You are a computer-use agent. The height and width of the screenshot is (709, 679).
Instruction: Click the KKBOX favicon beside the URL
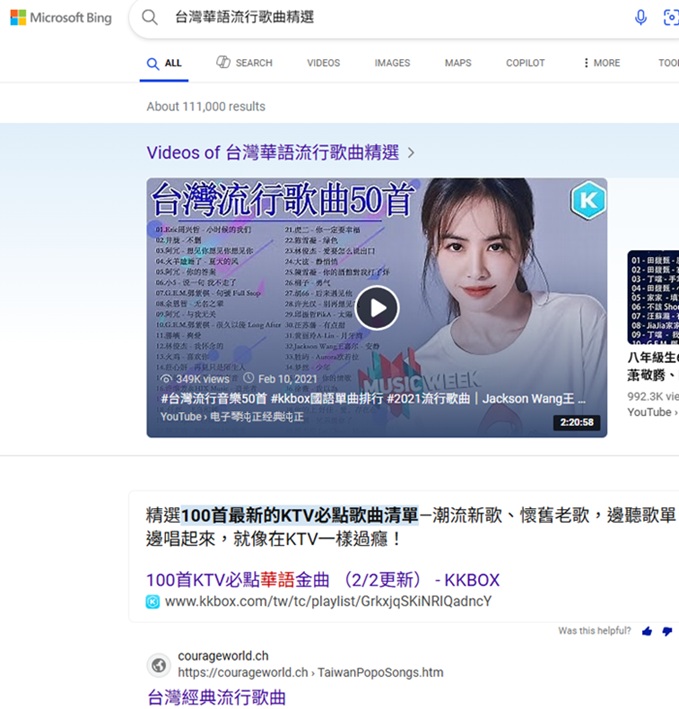coord(153,602)
